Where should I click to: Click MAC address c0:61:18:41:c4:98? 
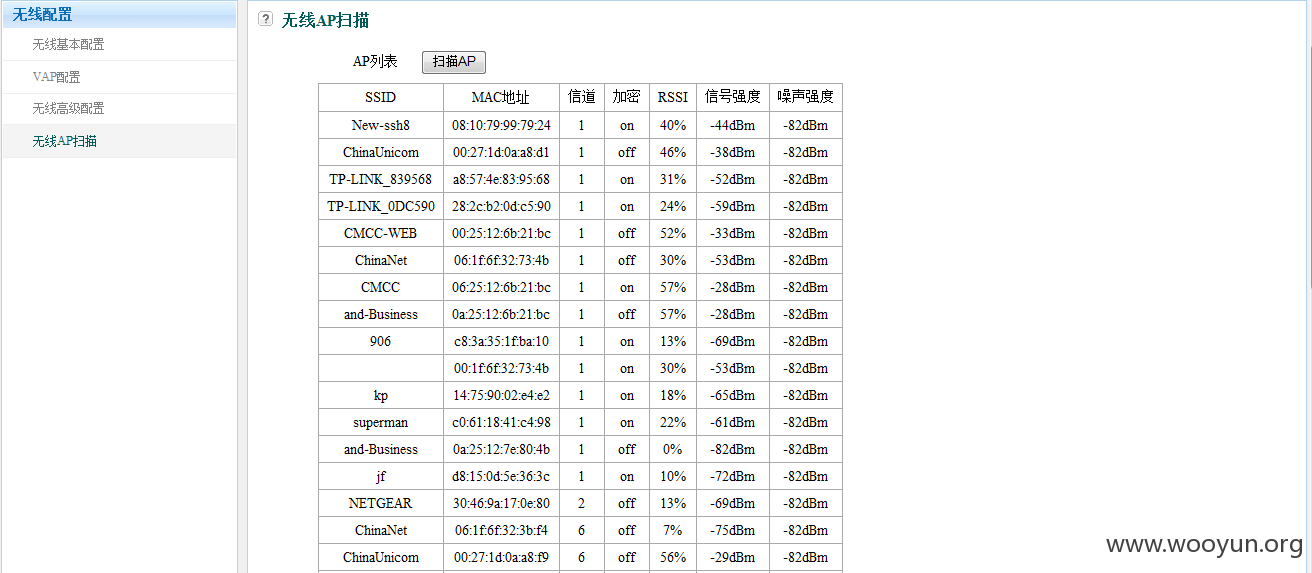coord(501,422)
